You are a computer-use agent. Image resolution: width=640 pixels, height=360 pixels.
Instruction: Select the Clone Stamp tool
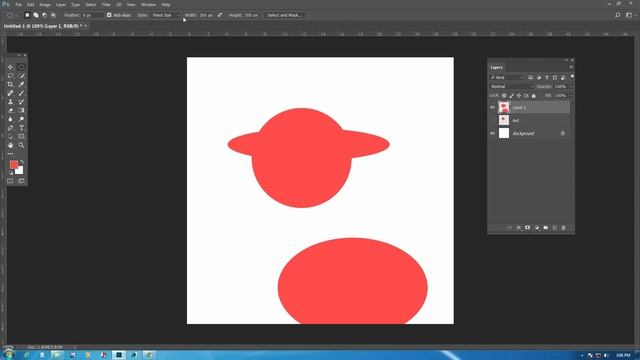click(11, 102)
